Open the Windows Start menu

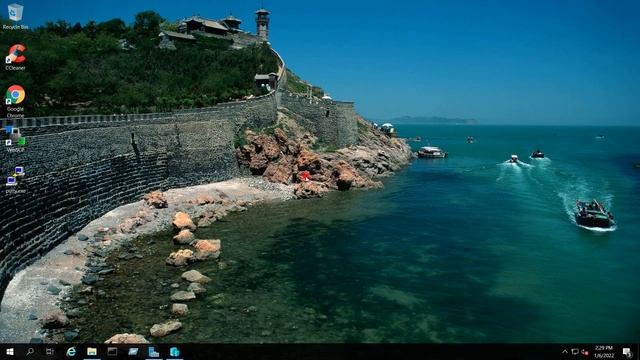click(10, 351)
